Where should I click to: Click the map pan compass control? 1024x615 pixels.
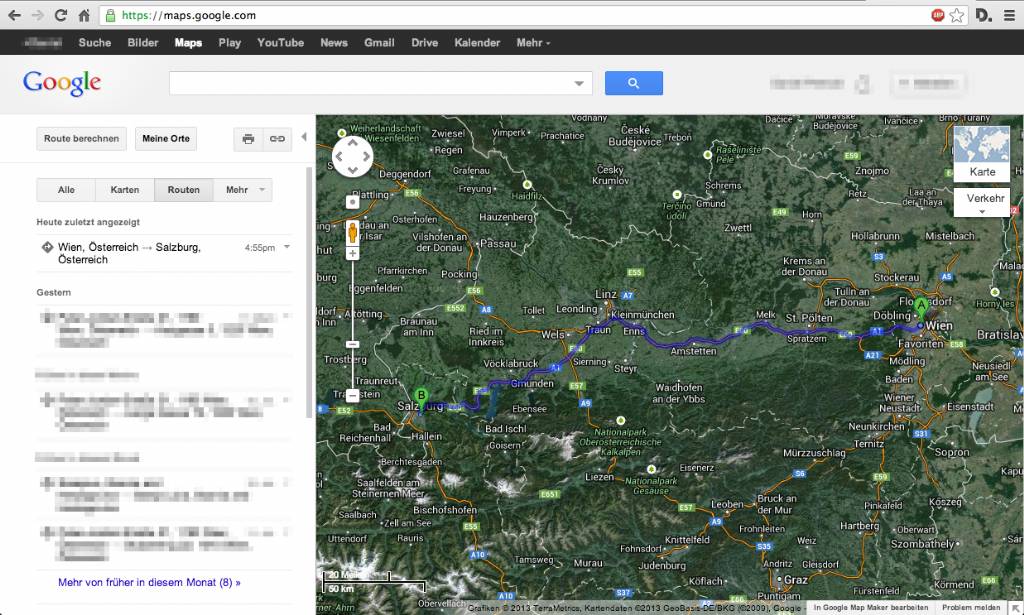[x=352, y=155]
